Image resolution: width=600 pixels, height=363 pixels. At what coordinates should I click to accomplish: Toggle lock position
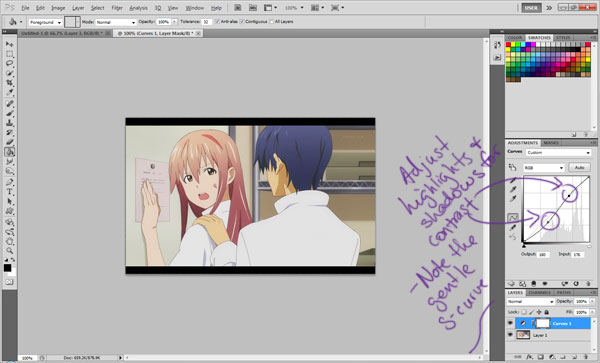pyautogui.click(x=539, y=312)
